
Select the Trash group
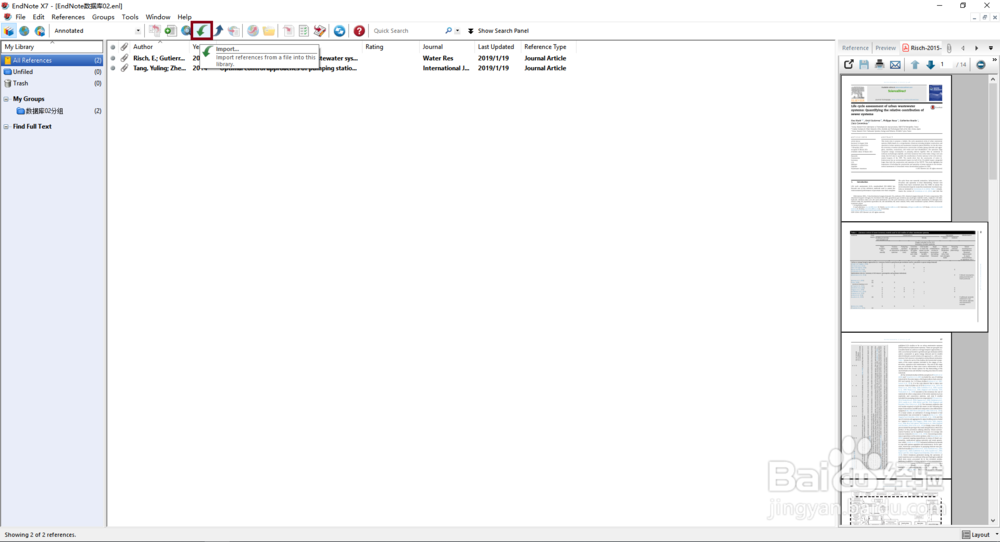pyautogui.click(x=52, y=84)
